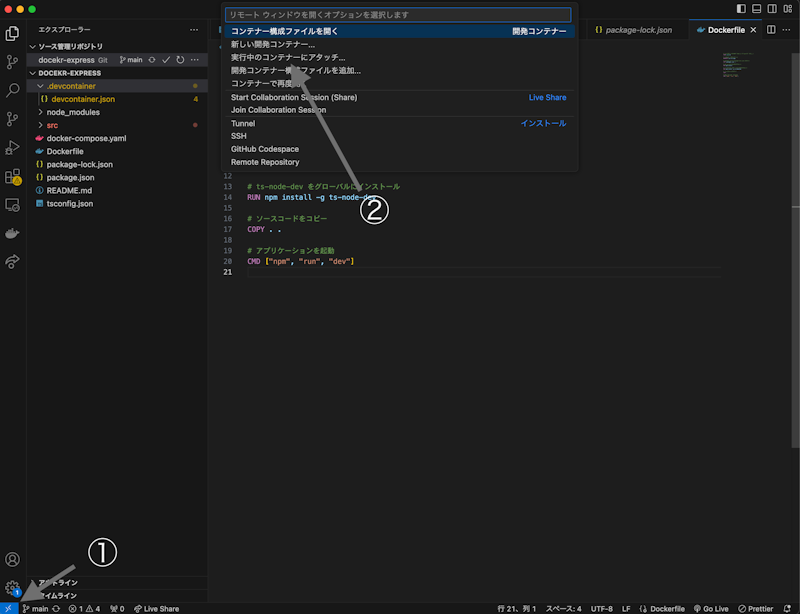Open the Extensions view in activity bar
The height and width of the screenshot is (614, 800).
click(13, 177)
